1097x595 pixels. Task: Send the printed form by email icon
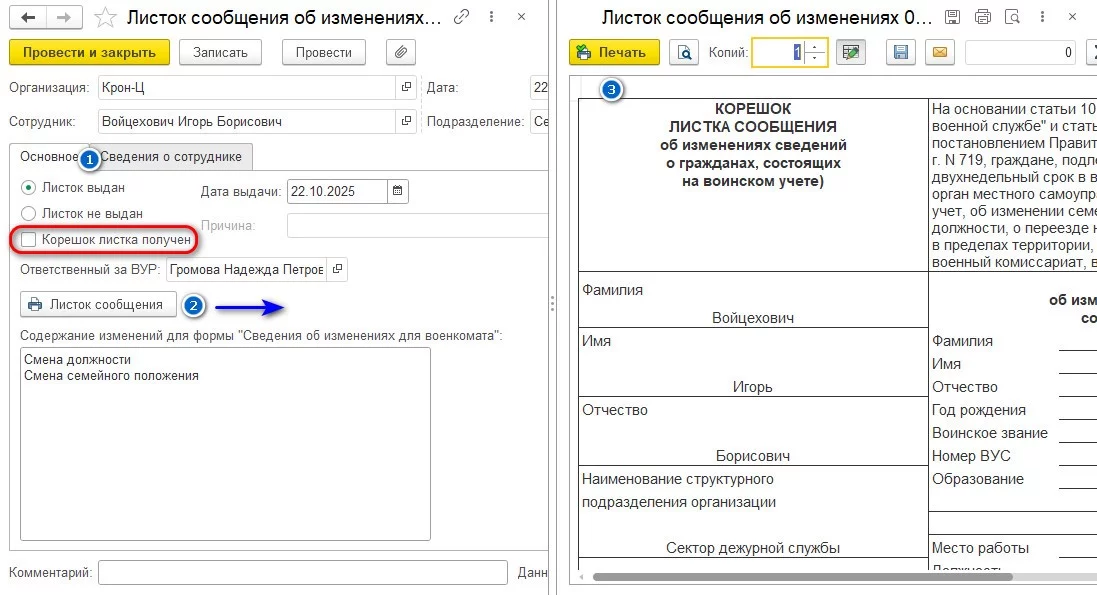coord(940,52)
